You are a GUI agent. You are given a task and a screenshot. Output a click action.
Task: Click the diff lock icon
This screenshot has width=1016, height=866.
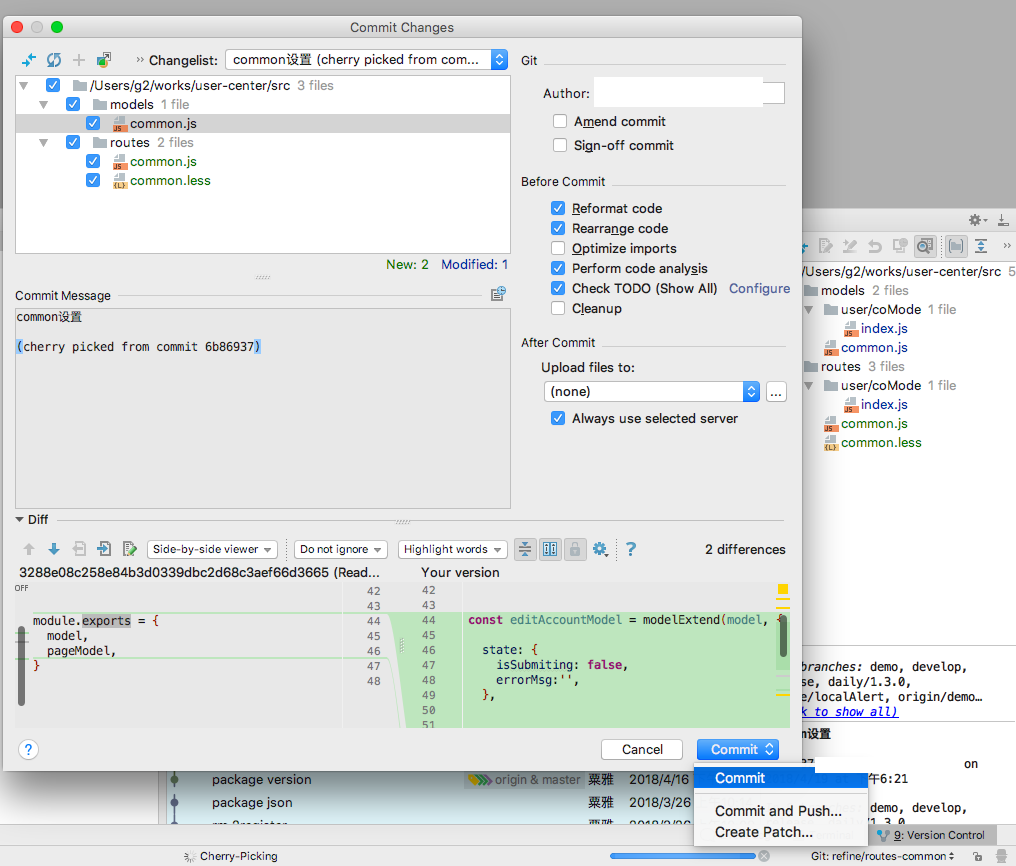pos(575,549)
